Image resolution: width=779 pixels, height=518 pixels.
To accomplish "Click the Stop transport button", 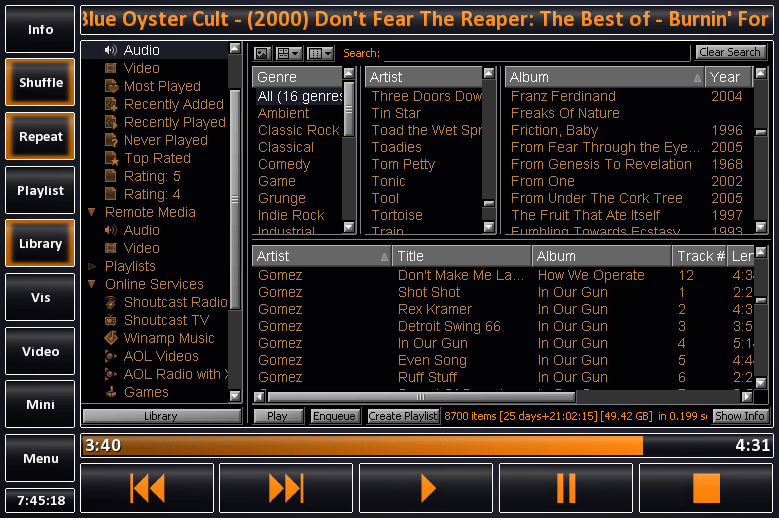I will [x=706, y=488].
